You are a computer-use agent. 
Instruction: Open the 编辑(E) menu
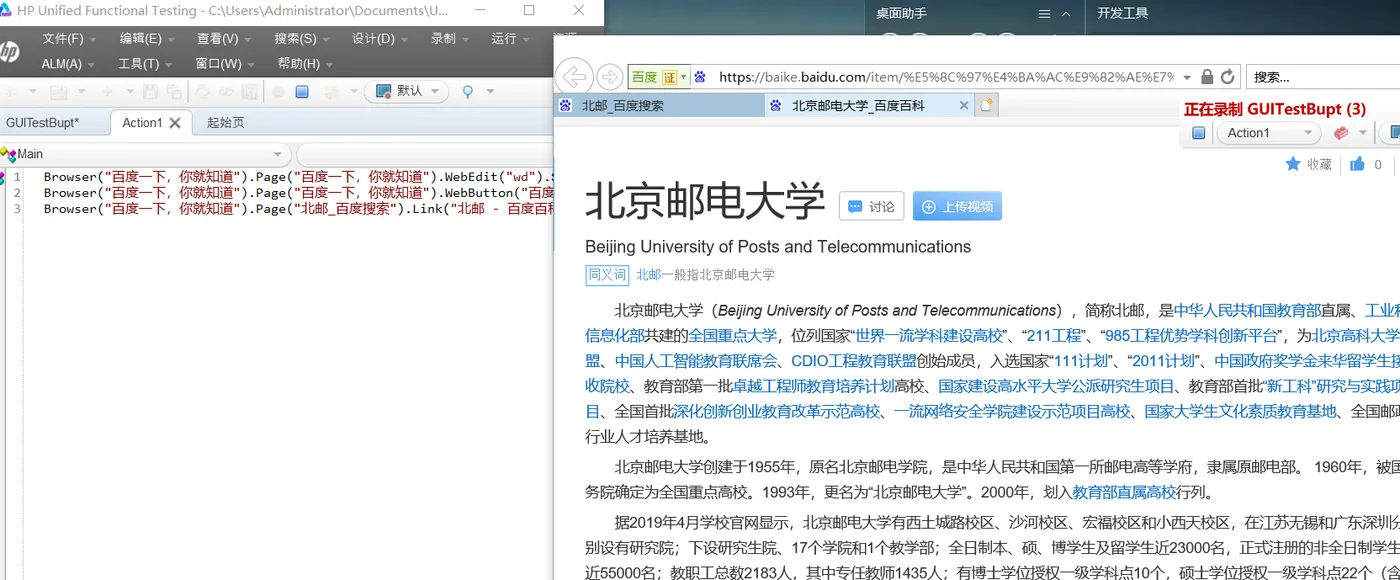tap(147, 38)
